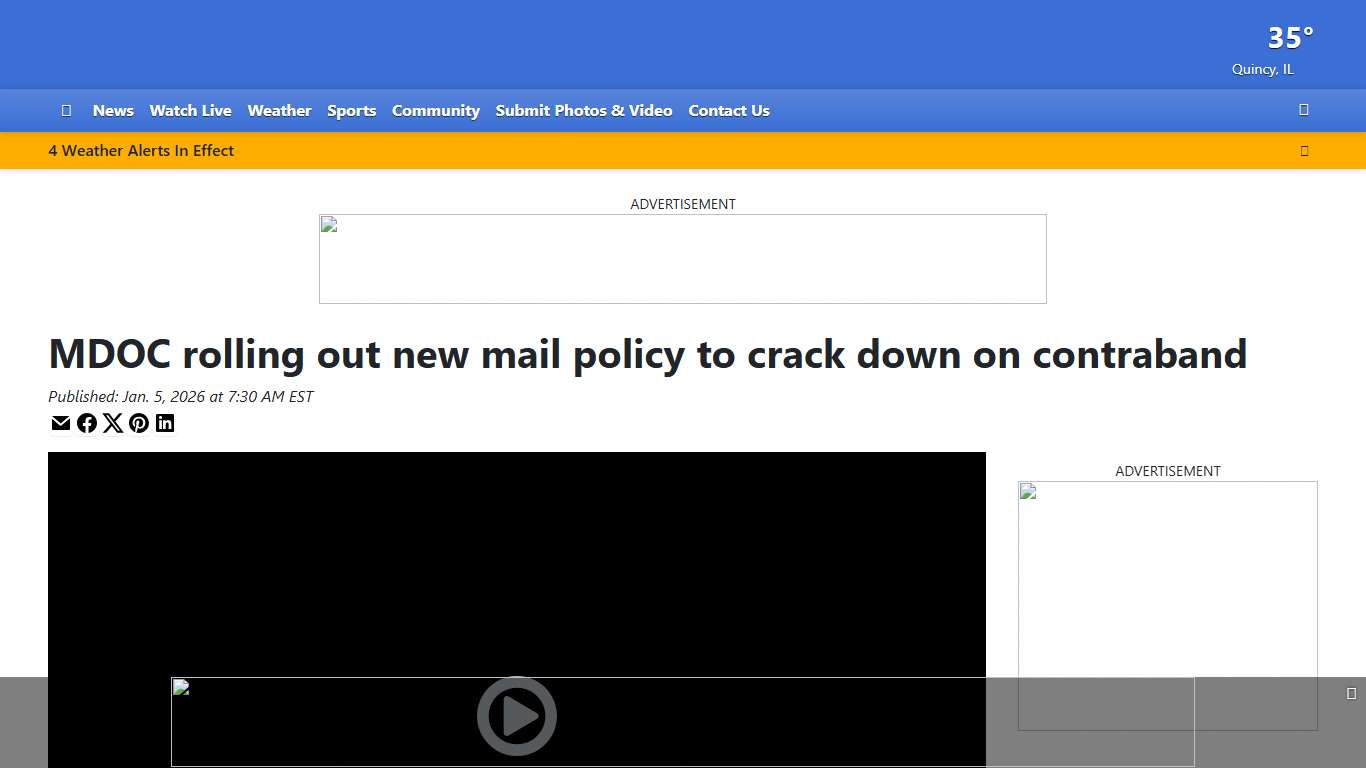Screen dimensions: 1366x768
Task: Share article on X
Action: [113, 423]
